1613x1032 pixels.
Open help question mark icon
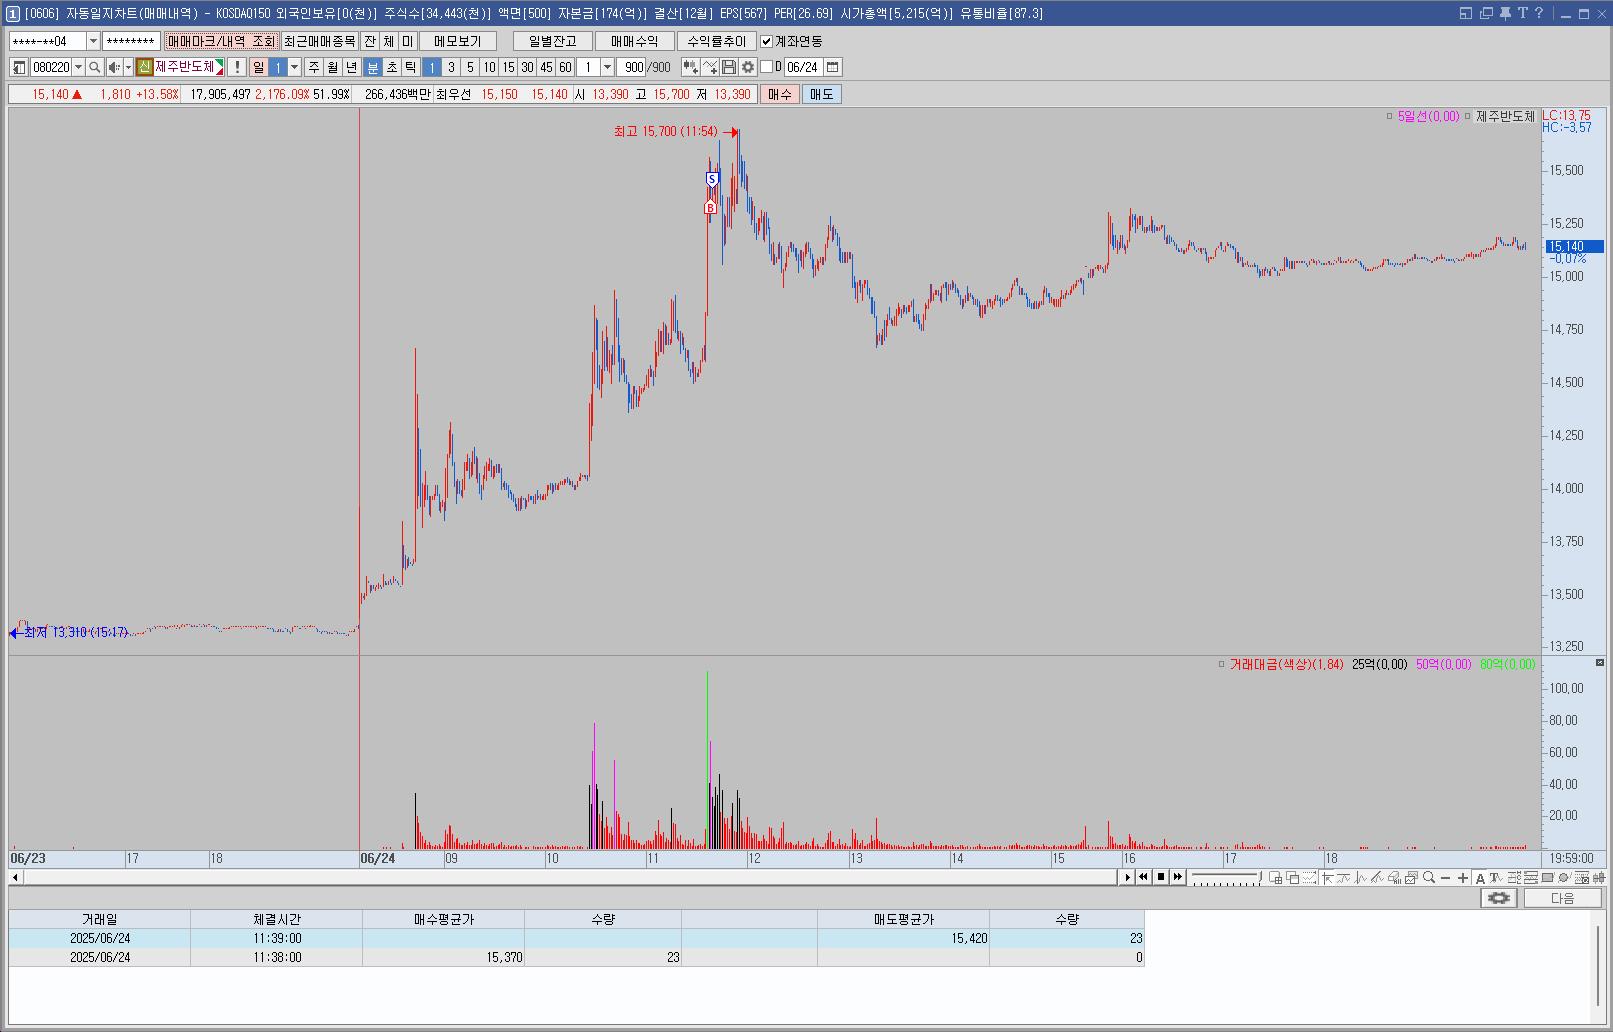(x=1539, y=13)
